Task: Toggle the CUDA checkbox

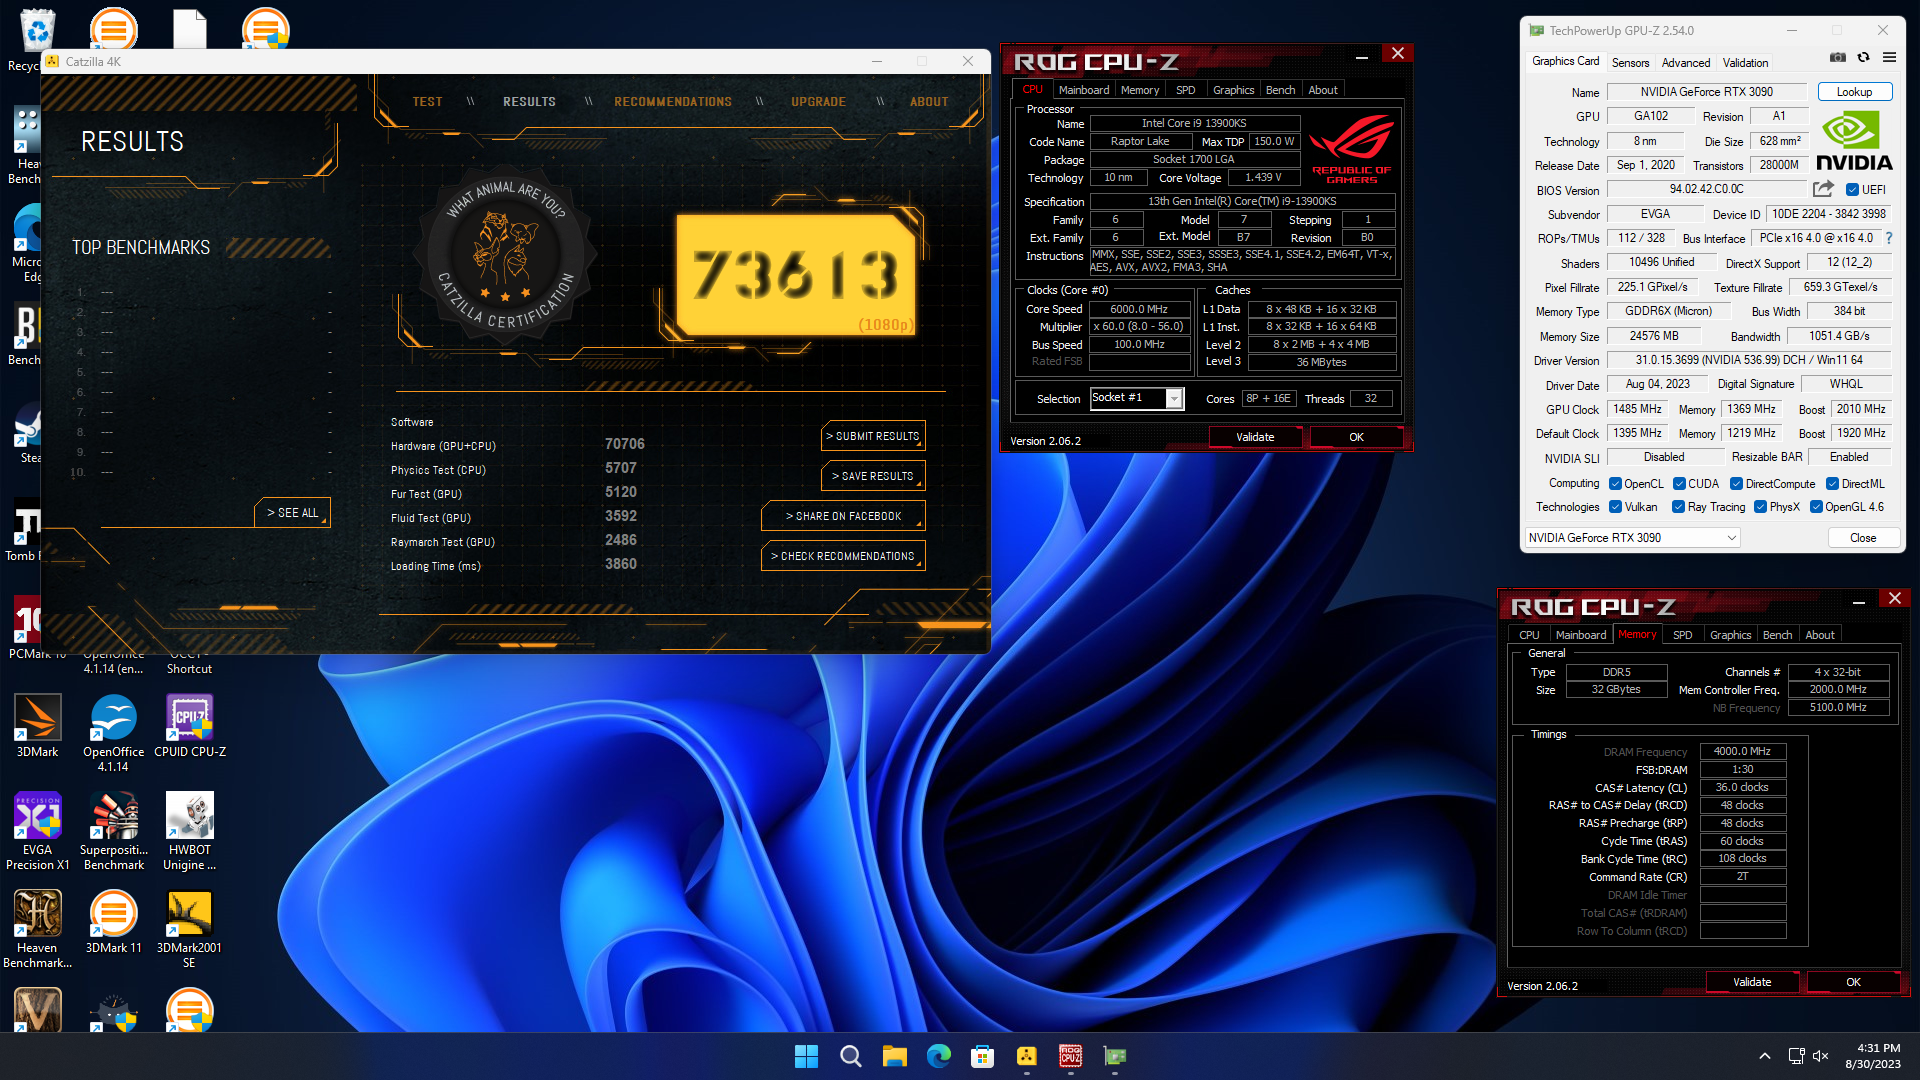Action: pyautogui.click(x=1679, y=484)
